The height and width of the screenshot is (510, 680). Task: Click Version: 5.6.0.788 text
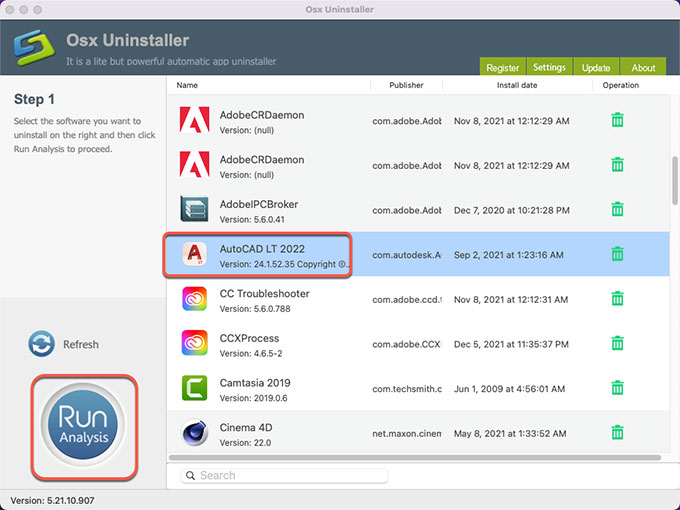(x=255, y=309)
